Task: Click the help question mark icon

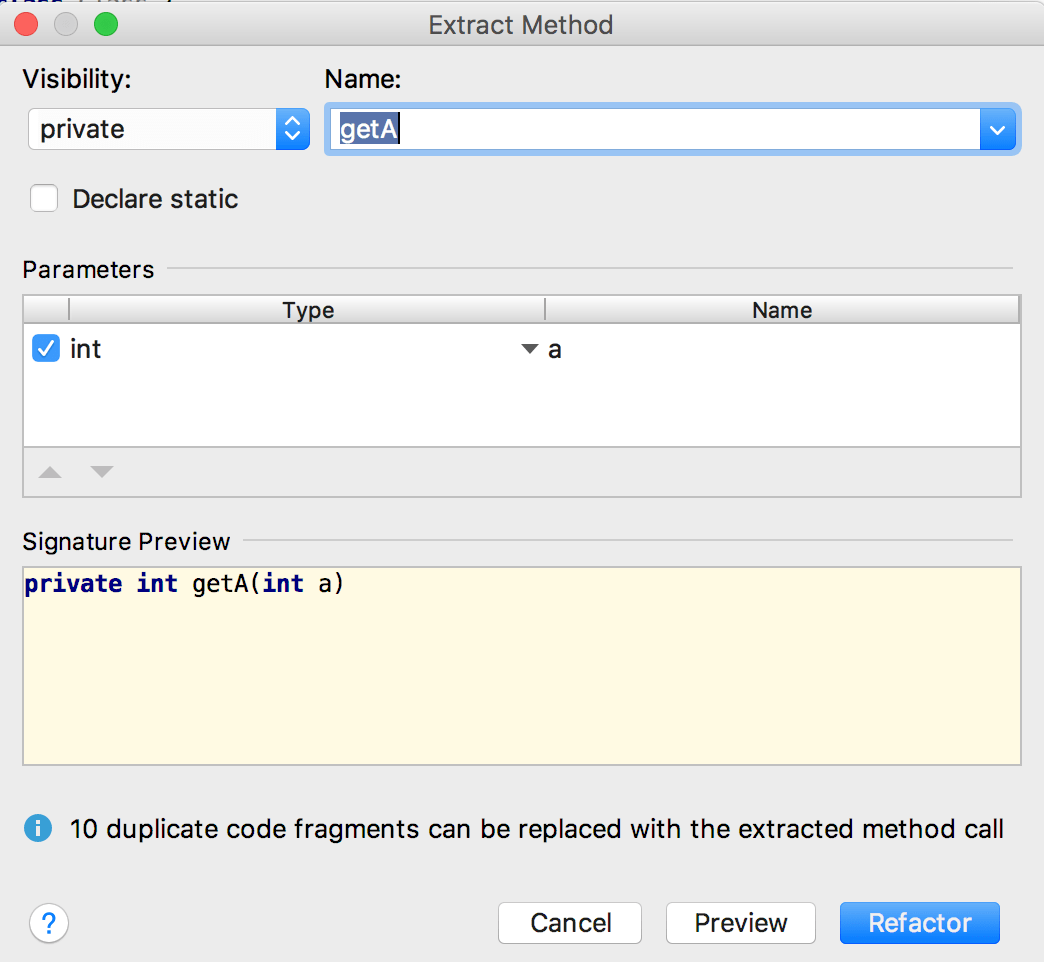Action: pyautogui.click(x=48, y=923)
